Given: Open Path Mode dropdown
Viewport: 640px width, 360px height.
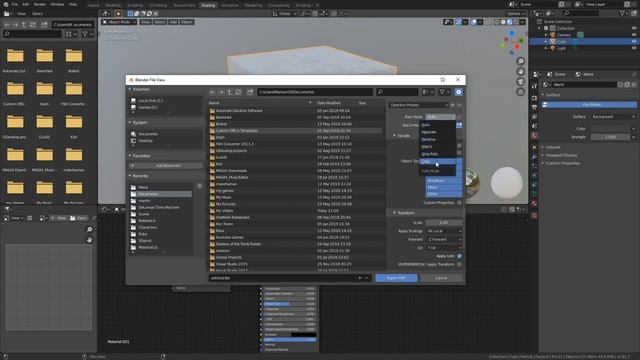Looking at the screenshot, I should [440, 117].
